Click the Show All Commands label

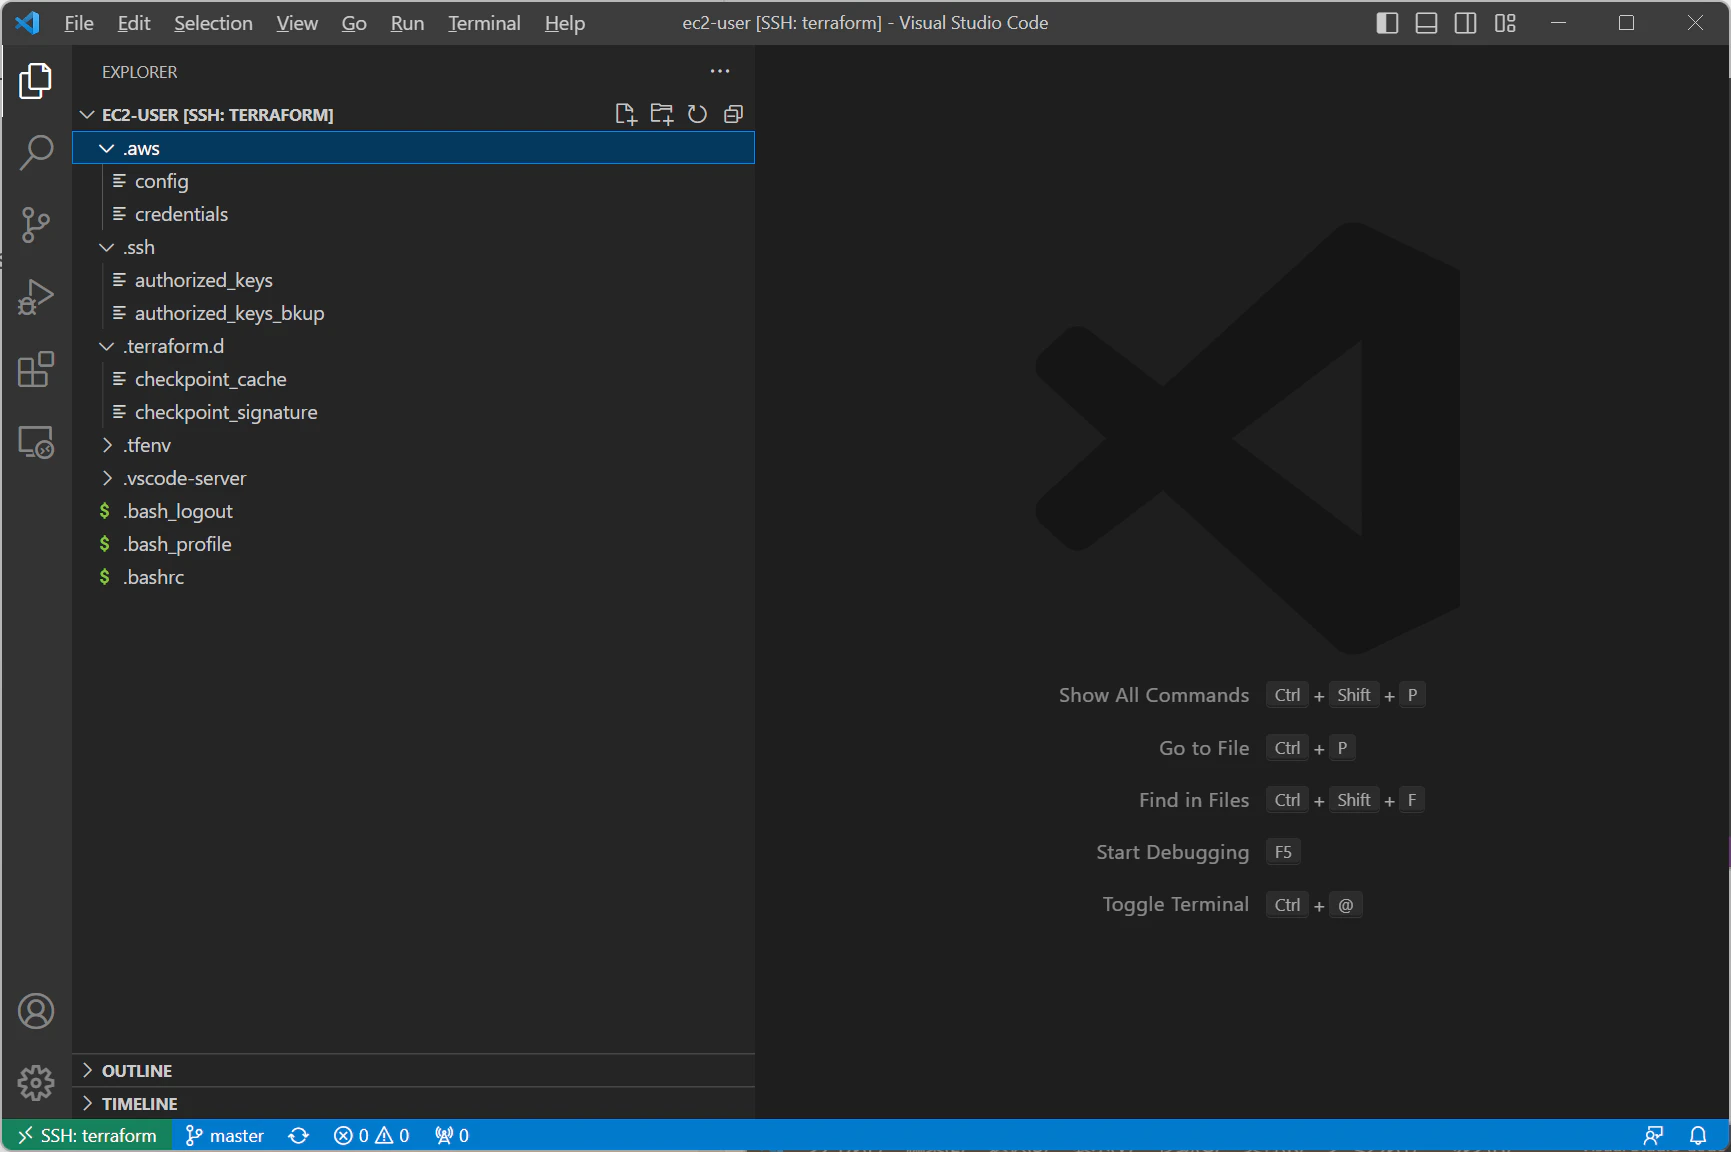[1154, 695]
